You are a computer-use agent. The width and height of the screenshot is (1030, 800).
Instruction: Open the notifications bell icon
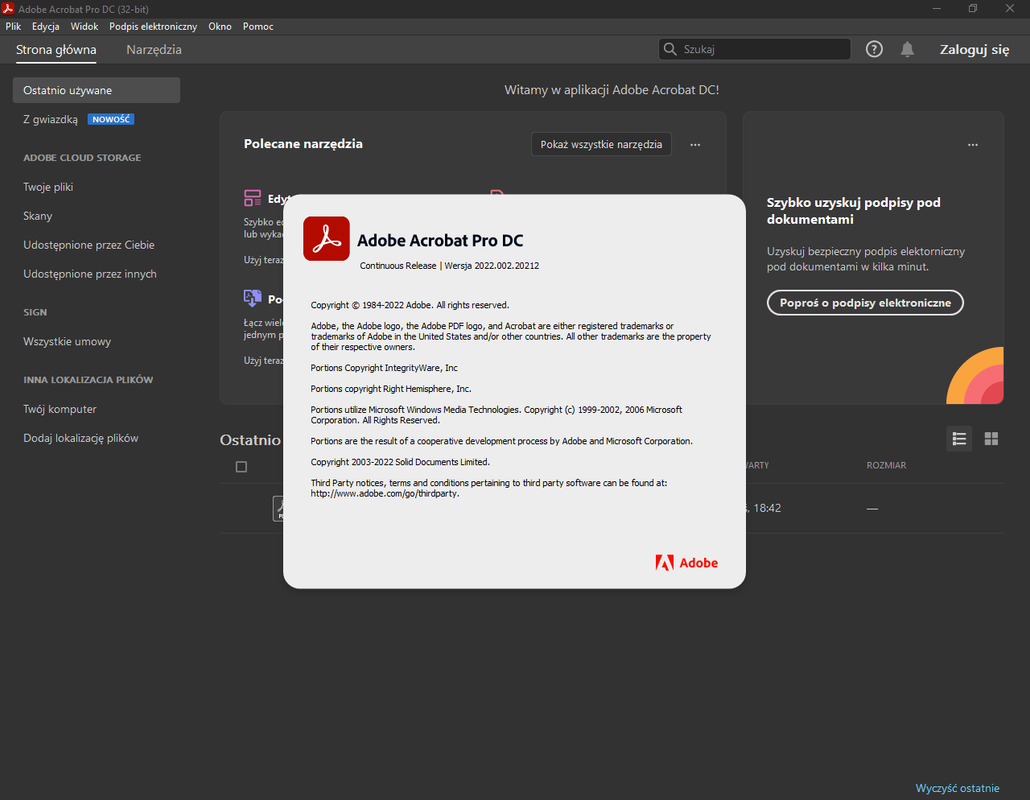point(907,49)
